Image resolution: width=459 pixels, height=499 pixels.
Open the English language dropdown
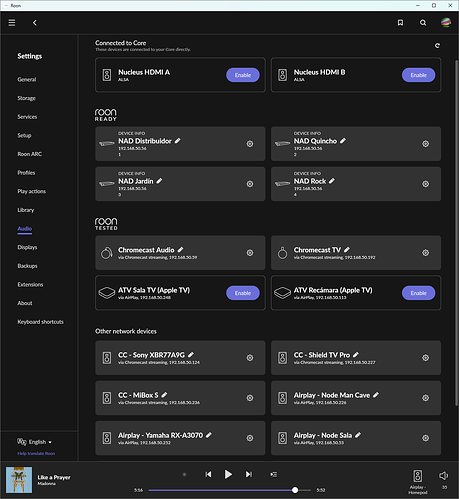tap(35, 442)
